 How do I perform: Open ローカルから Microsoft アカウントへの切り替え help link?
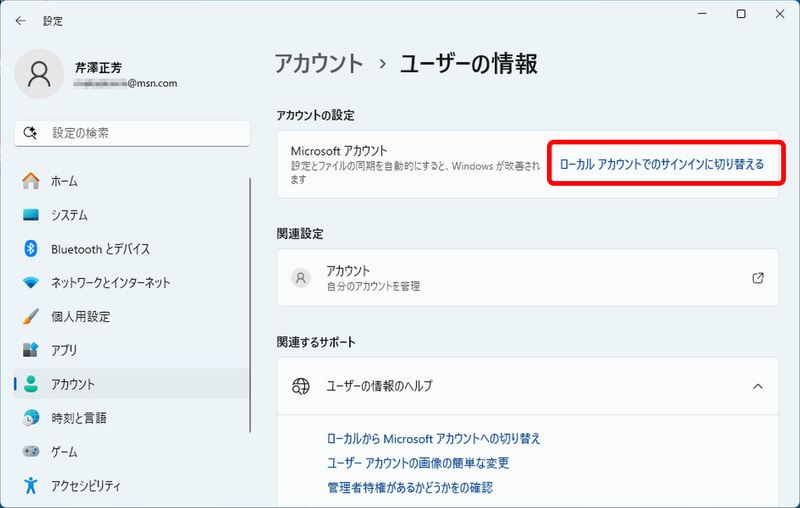pyautogui.click(x=433, y=439)
